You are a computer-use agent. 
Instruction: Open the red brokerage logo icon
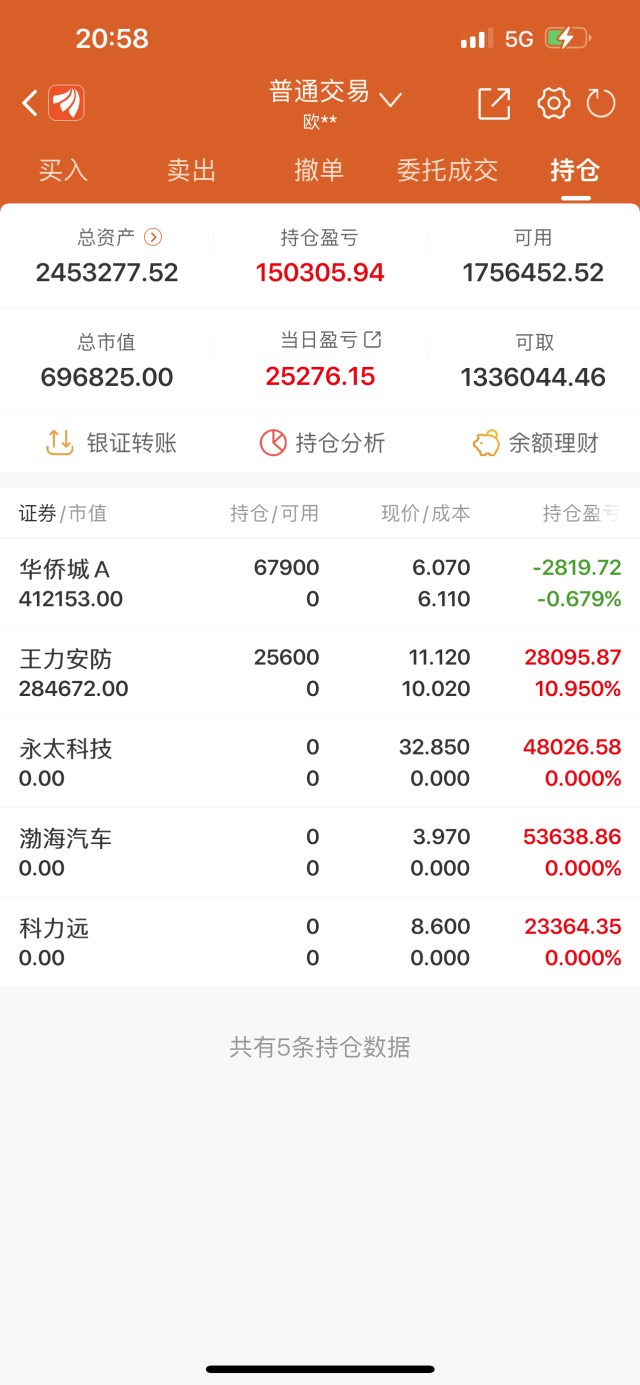[66, 102]
